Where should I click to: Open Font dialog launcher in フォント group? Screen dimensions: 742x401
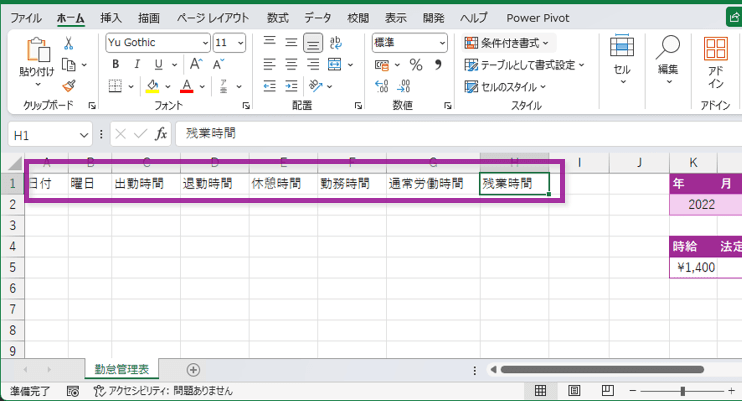[246, 106]
